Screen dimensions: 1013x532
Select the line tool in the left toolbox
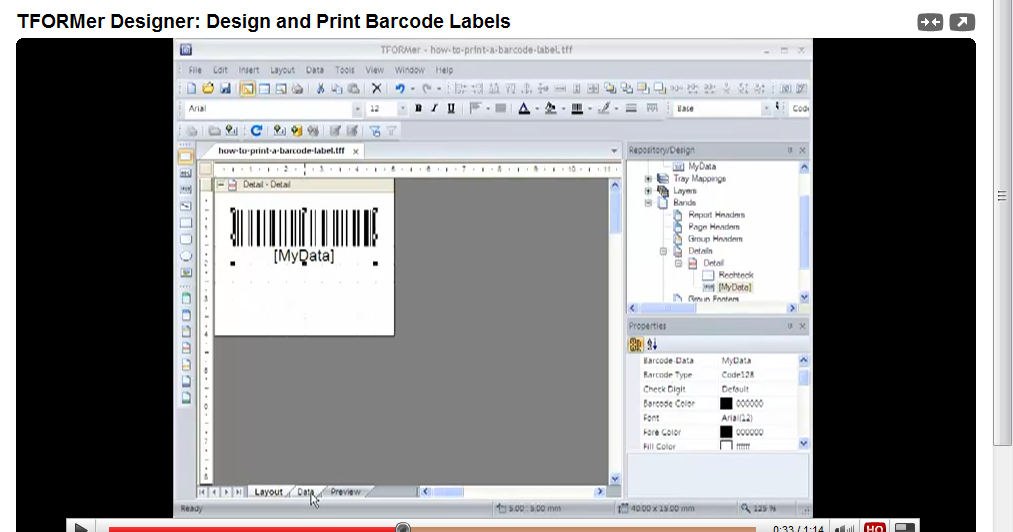[x=185, y=206]
